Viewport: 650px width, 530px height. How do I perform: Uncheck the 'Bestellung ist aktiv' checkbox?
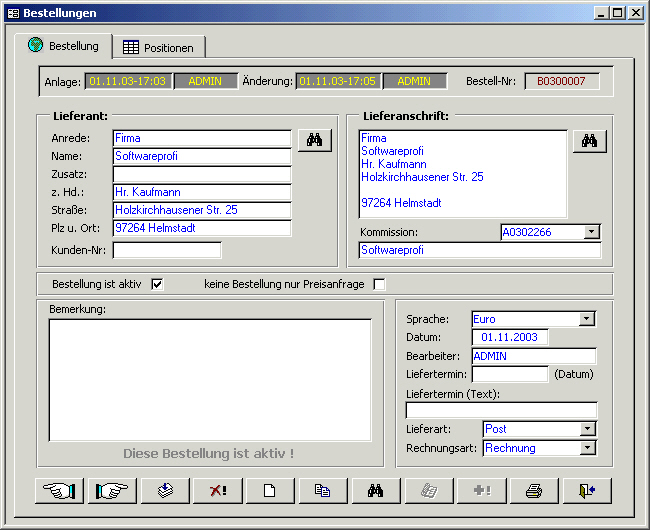tap(157, 284)
